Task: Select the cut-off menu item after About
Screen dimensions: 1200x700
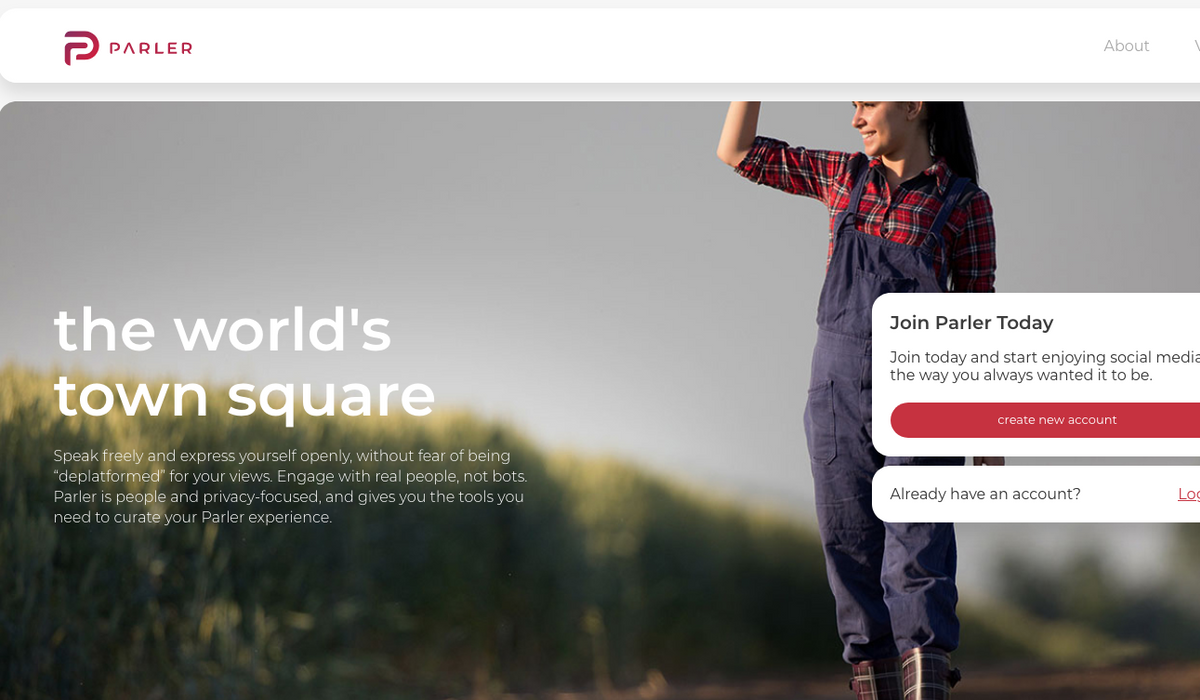Action: tap(1197, 46)
